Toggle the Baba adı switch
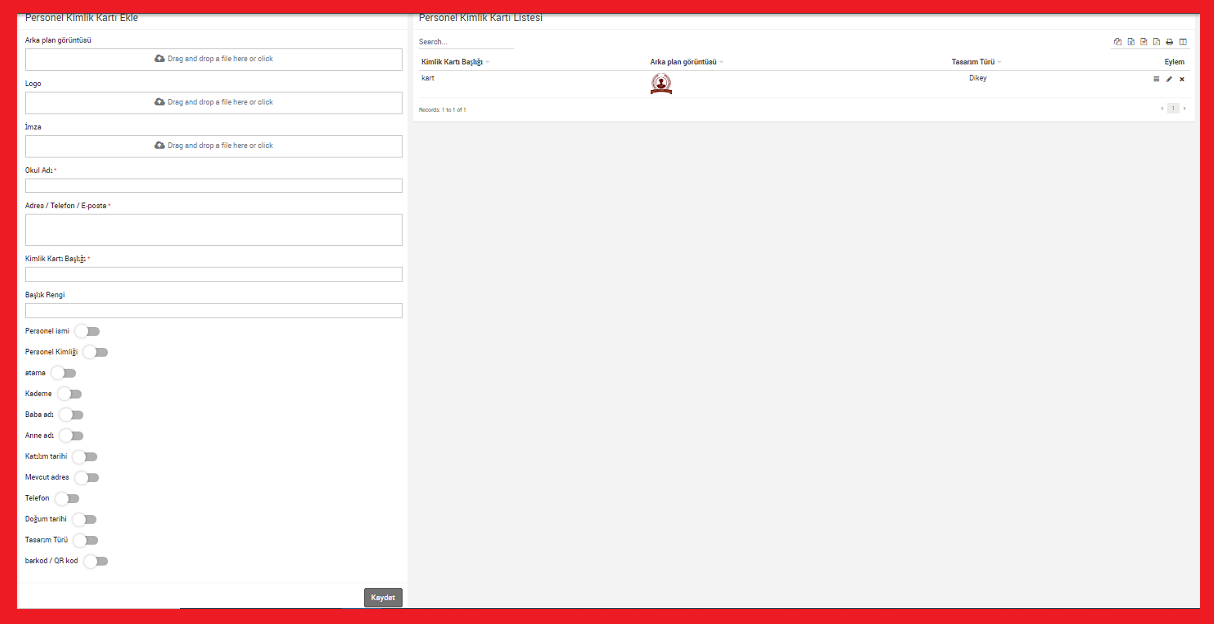The width and height of the screenshot is (1214, 624). tap(71, 414)
